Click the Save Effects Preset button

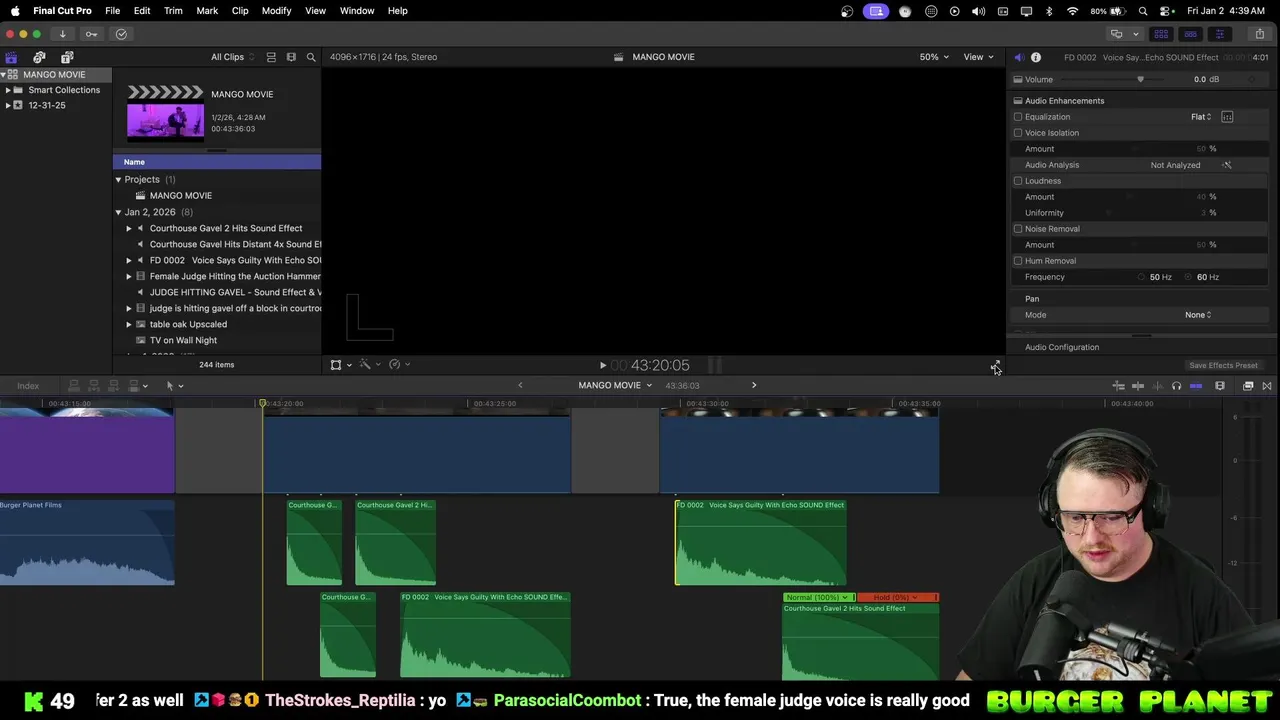tap(1223, 366)
